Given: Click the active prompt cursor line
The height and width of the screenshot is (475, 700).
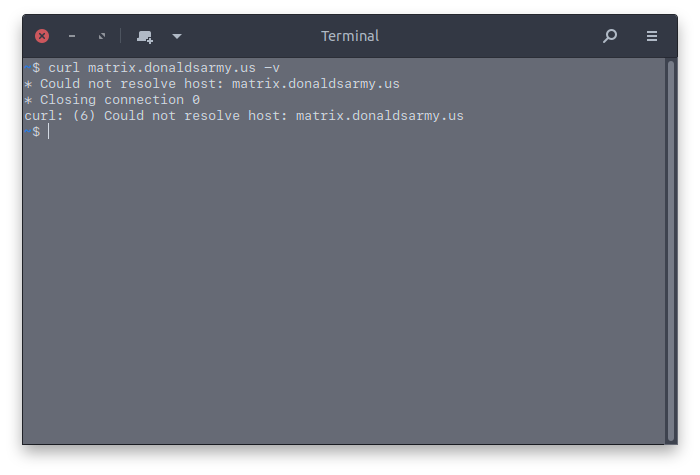Looking at the screenshot, I should coord(38,132).
